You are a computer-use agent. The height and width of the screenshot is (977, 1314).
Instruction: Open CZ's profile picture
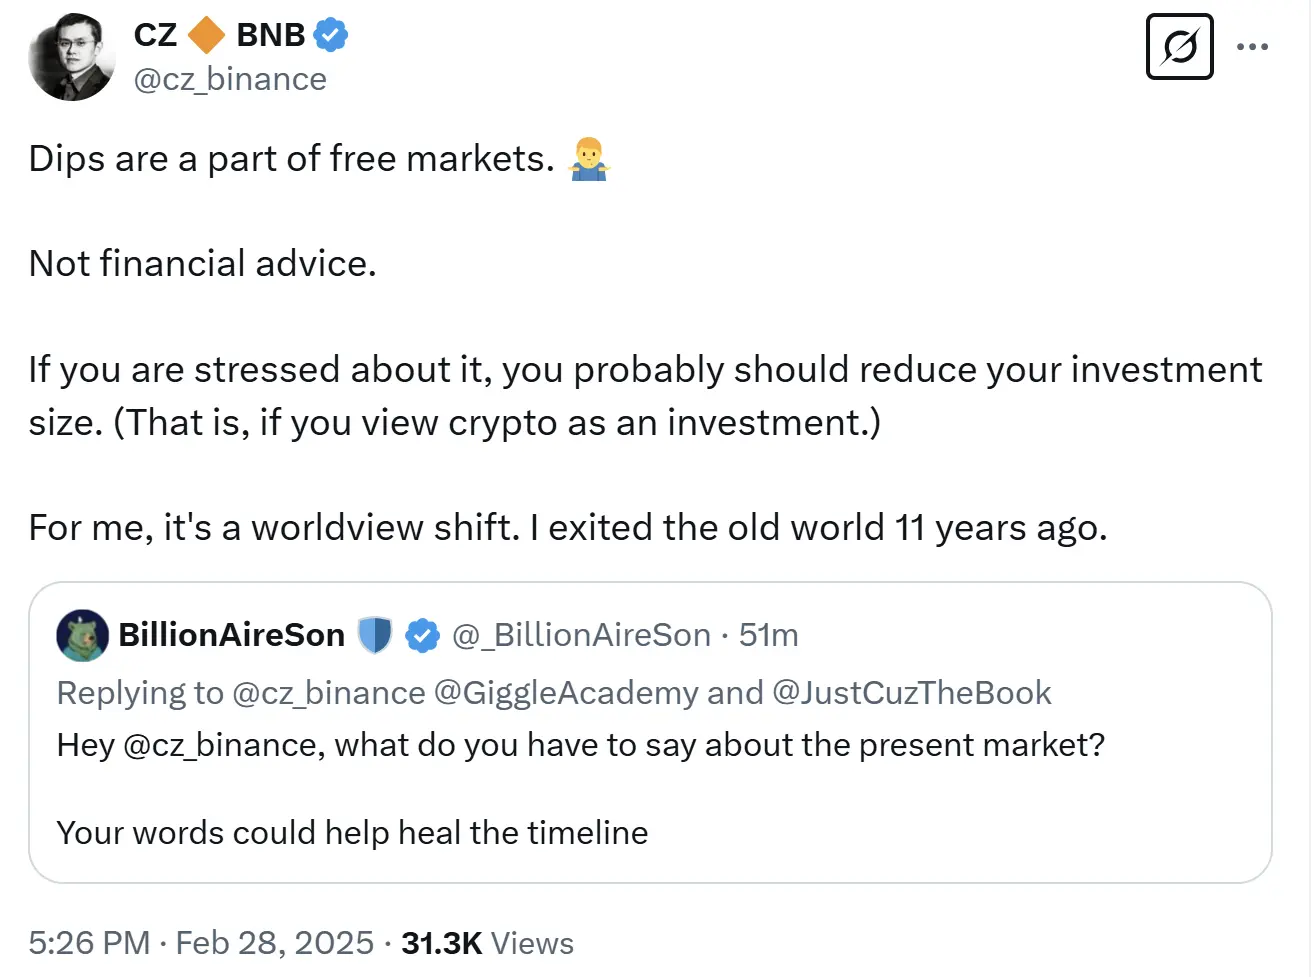pos(72,57)
